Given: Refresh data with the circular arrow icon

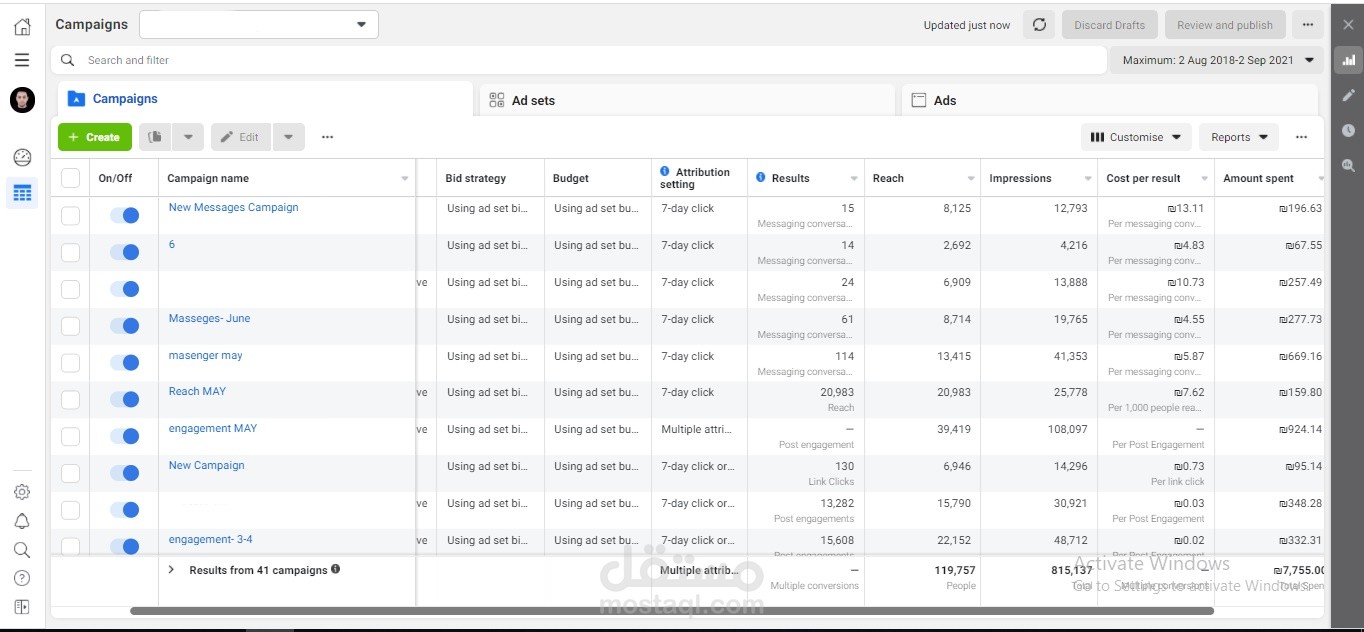Looking at the screenshot, I should click(x=1039, y=25).
